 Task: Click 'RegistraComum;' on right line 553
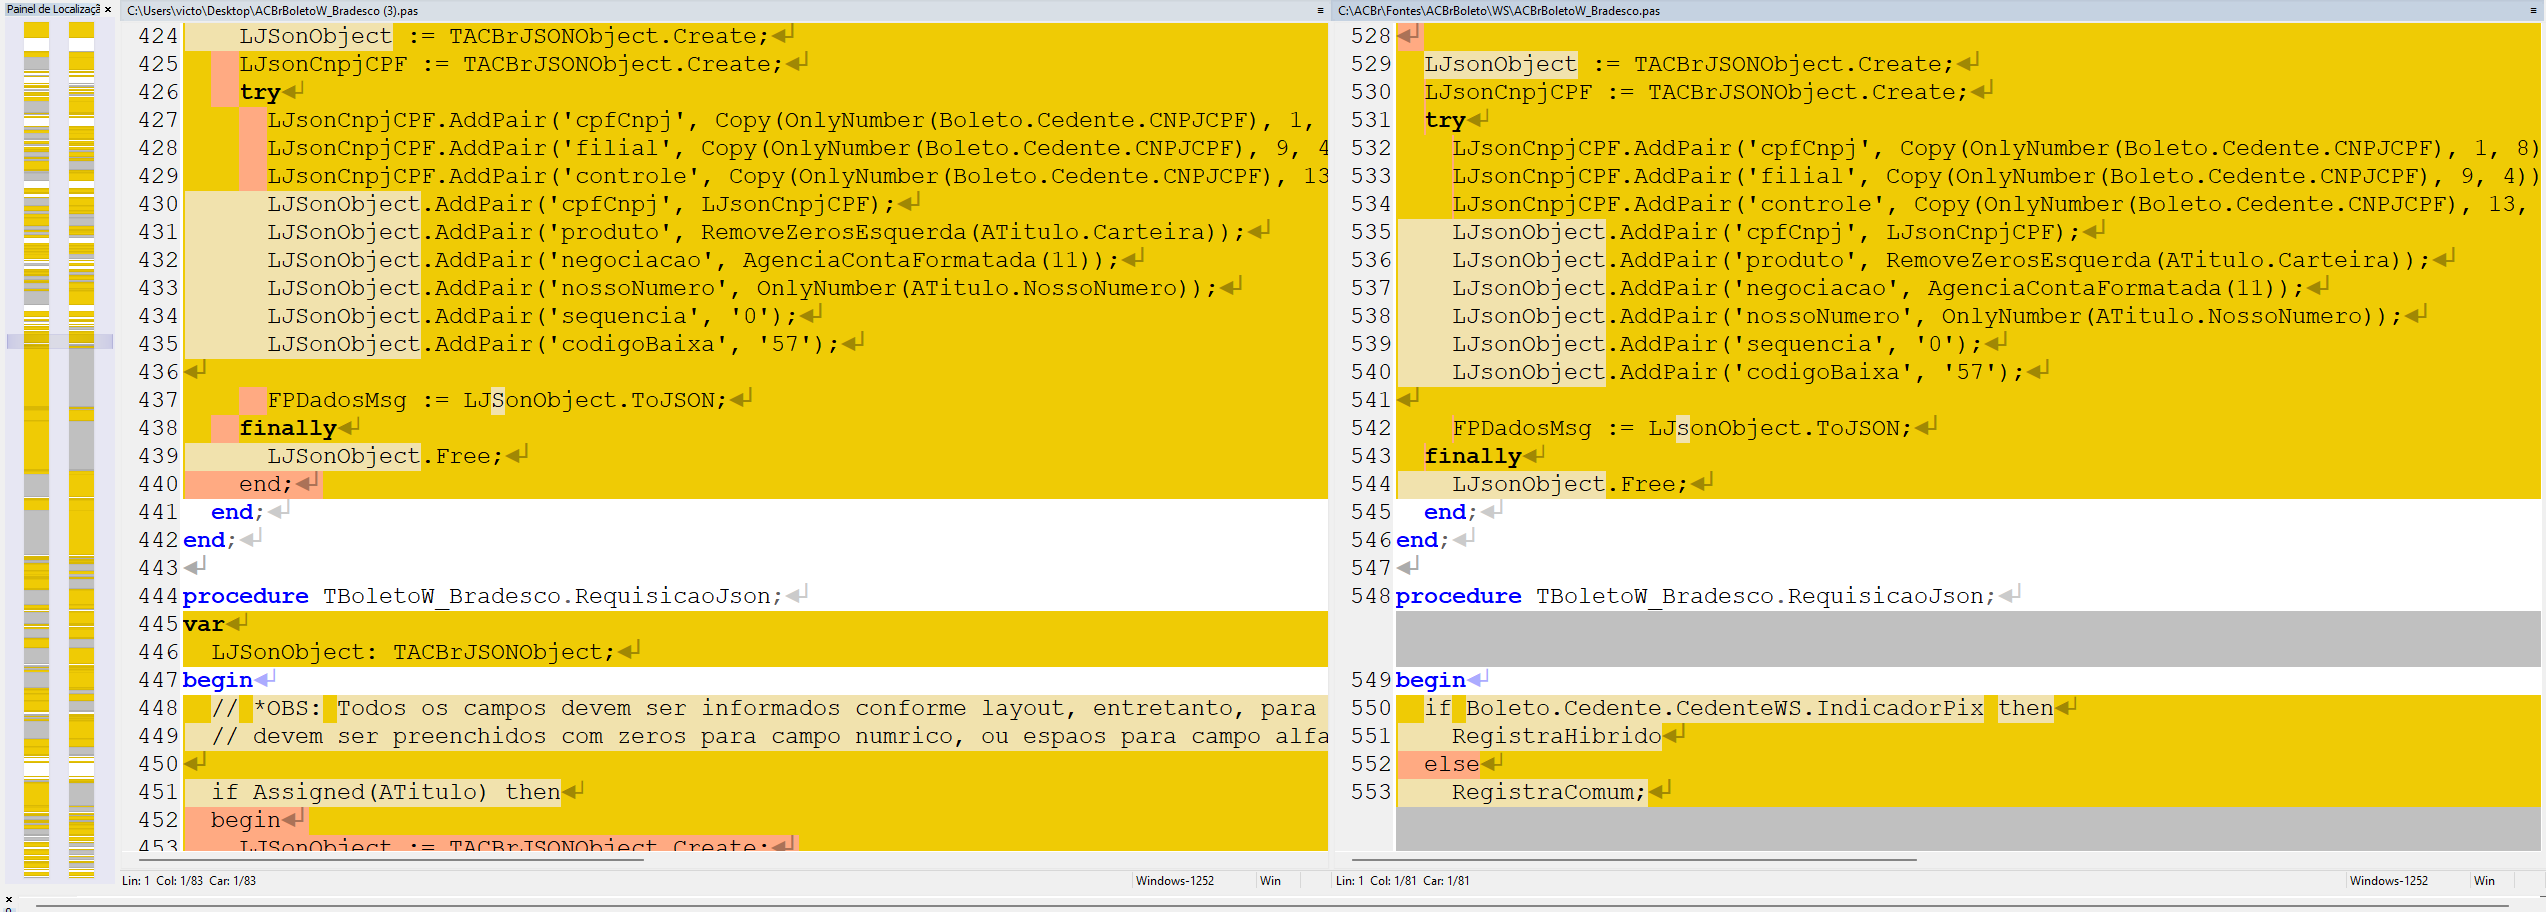(1549, 792)
